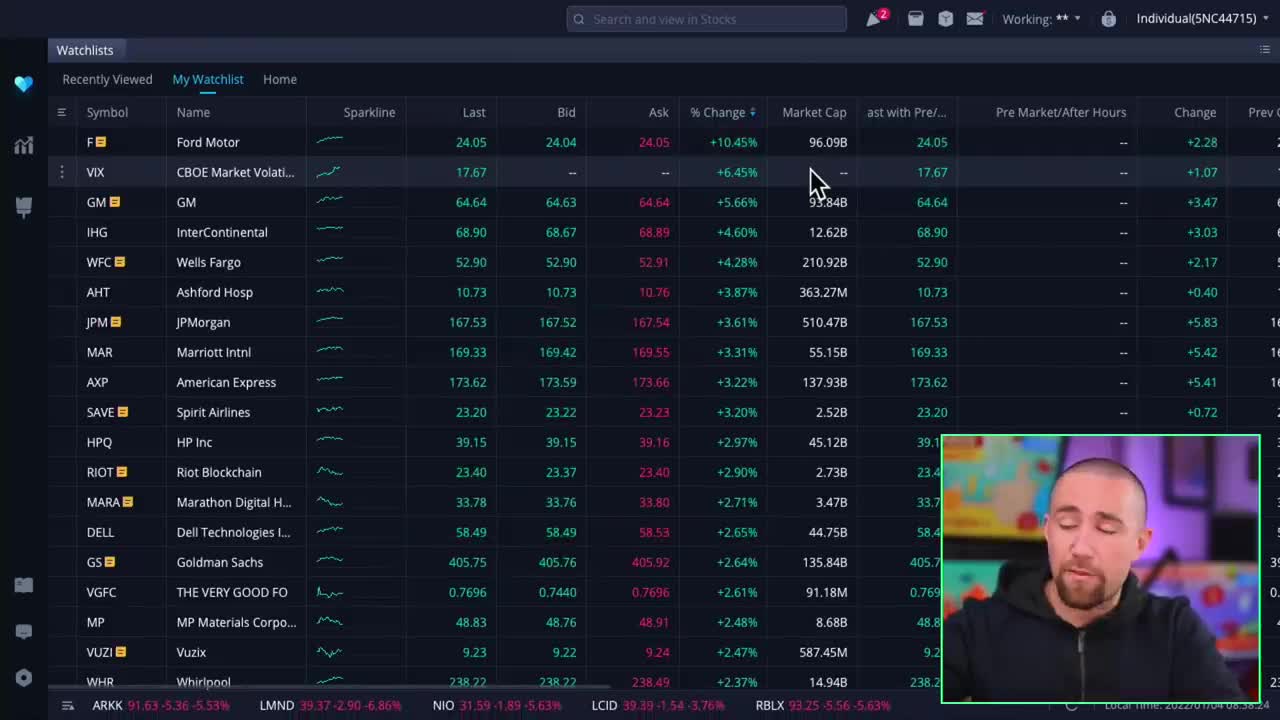
Task: Select the Spirit Airlines name
Action: coord(213,412)
